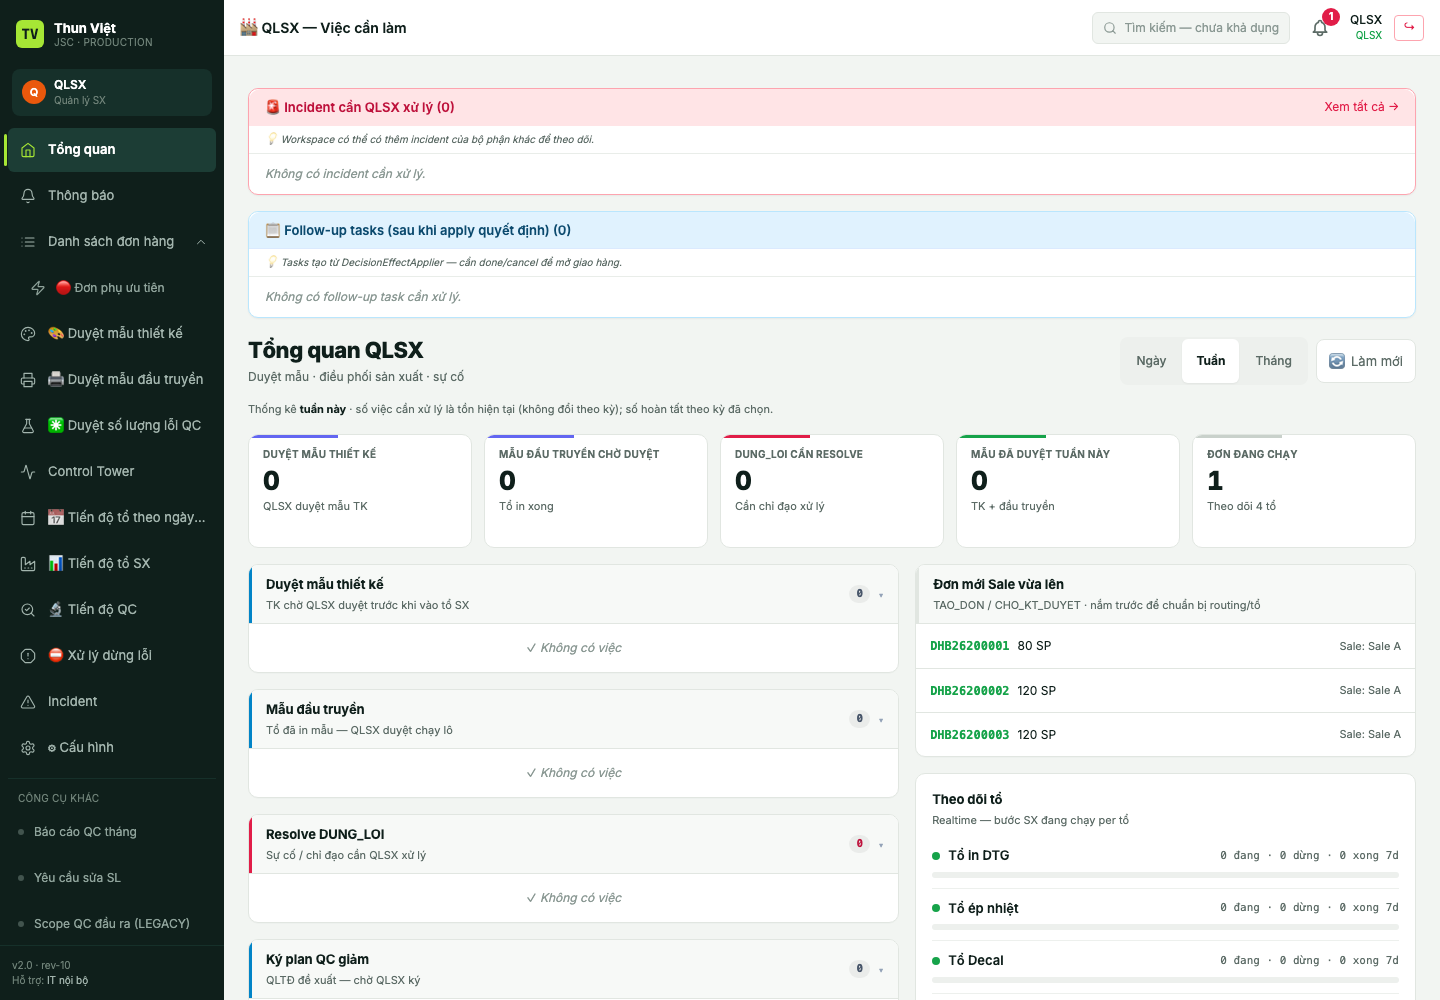This screenshot has width=1440, height=1000.
Task: Open order DHB26200002 row
Action: pos(1165,691)
